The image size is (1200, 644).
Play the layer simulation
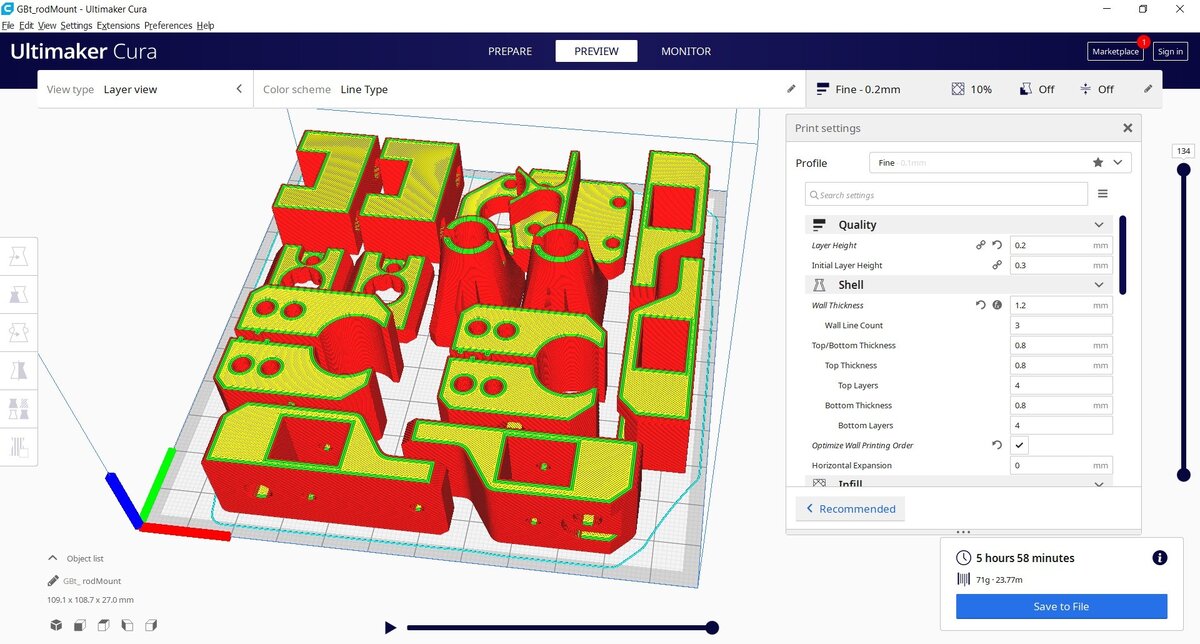coord(390,628)
